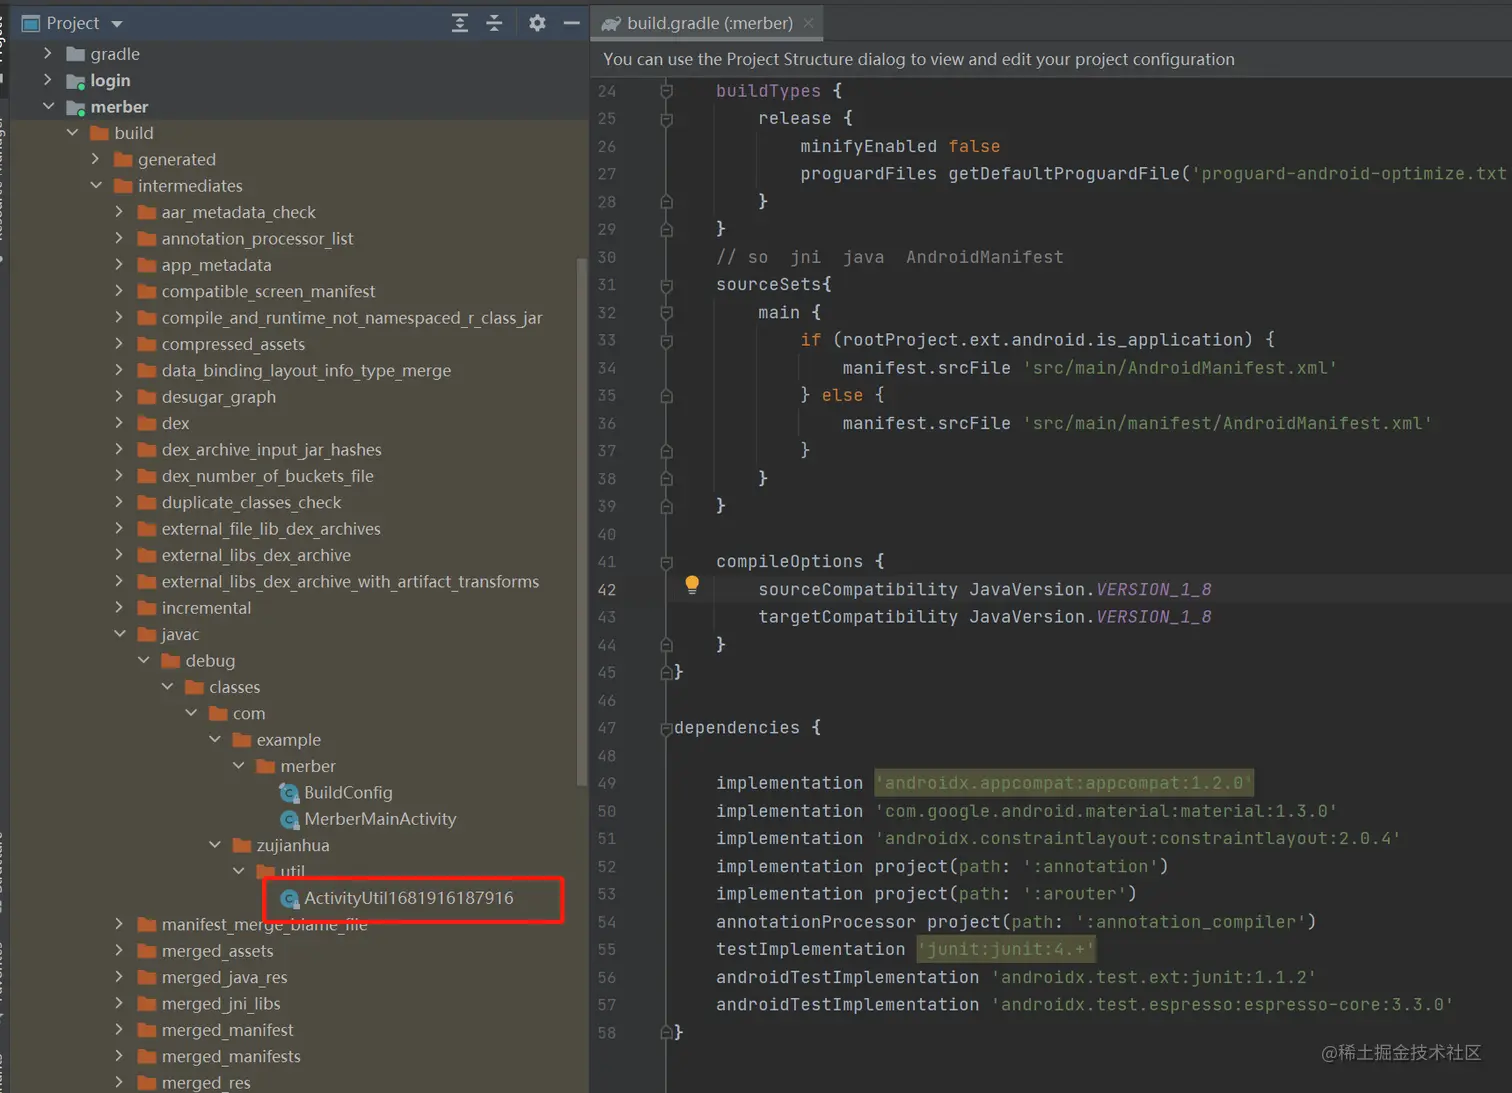Click the merged_assets folder icon
The width and height of the screenshot is (1512, 1093).
pos(147,951)
